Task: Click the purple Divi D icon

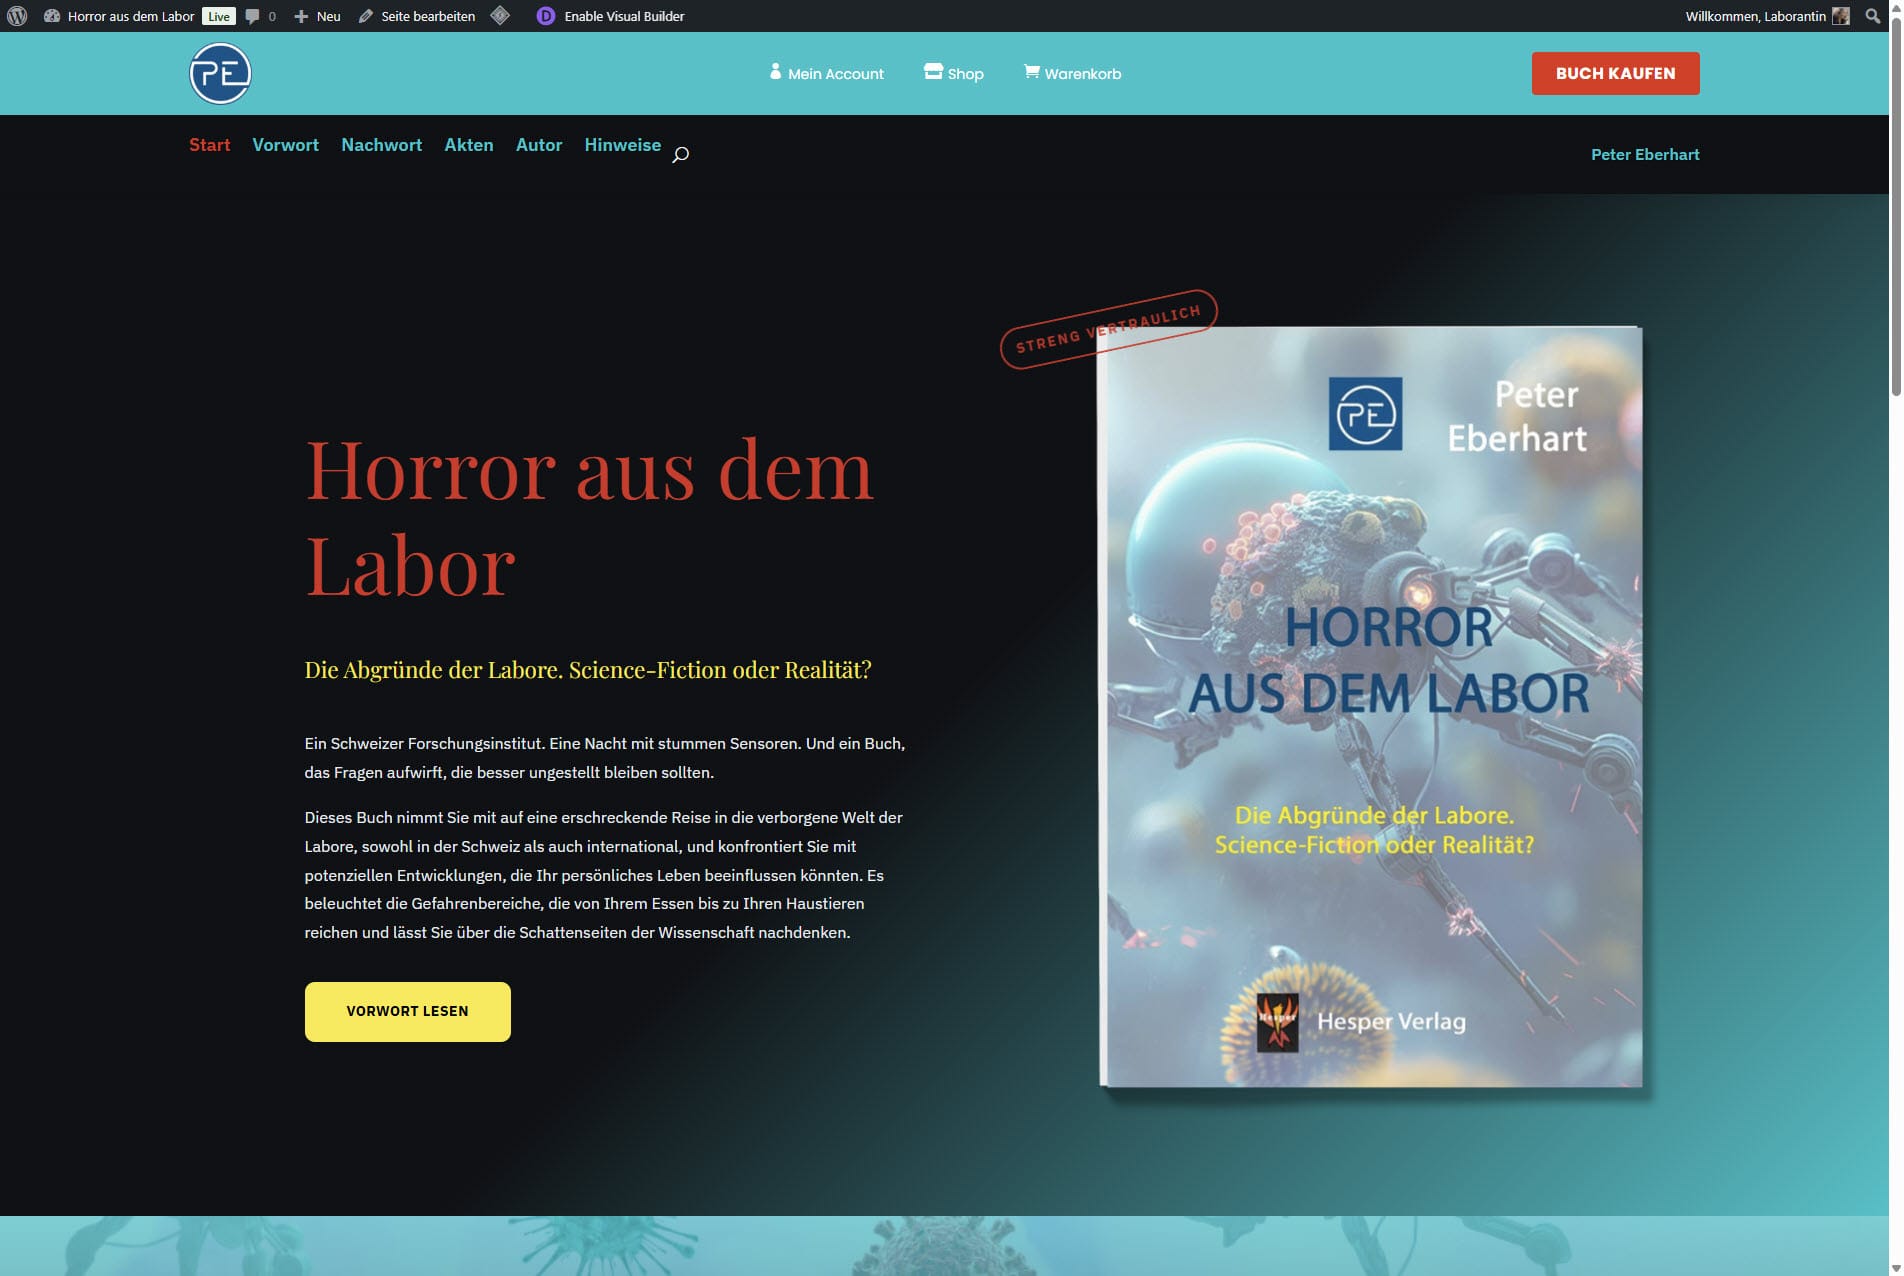Action: pyautogui.click(x=545, y=16)
